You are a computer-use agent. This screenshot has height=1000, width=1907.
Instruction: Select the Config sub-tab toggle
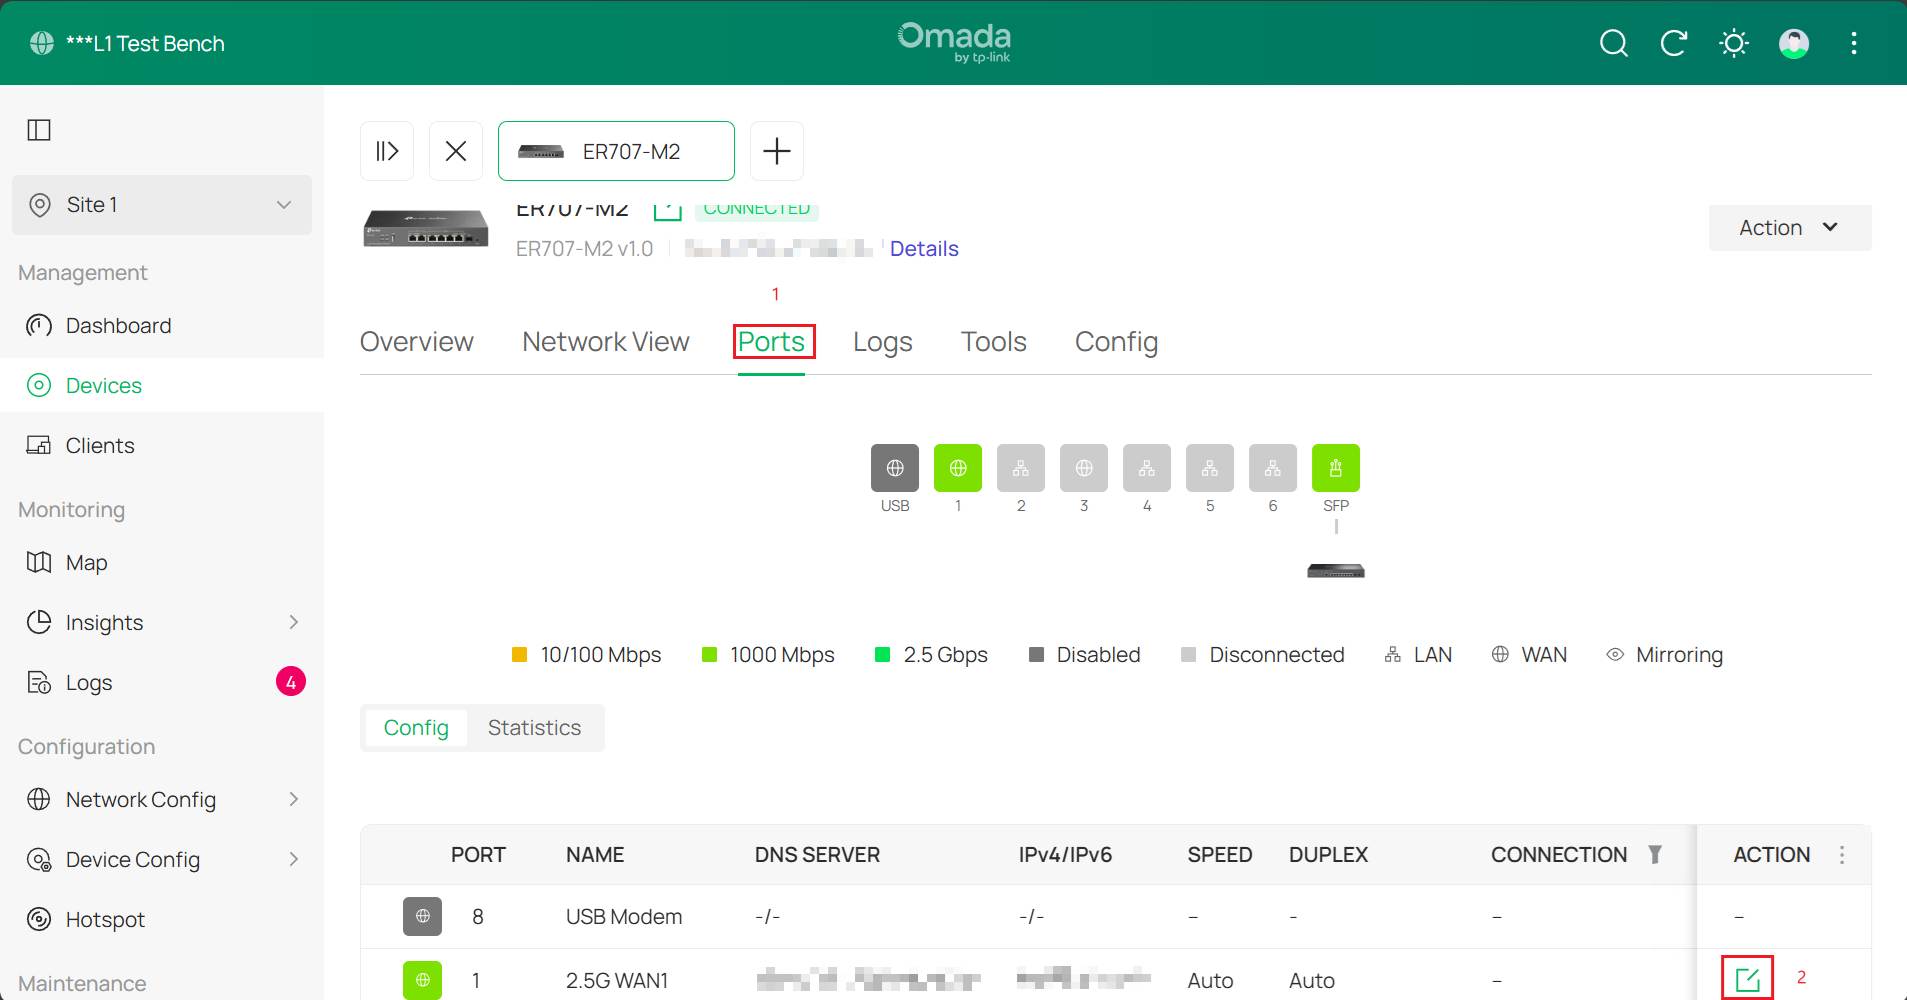[x=416, y=728]
